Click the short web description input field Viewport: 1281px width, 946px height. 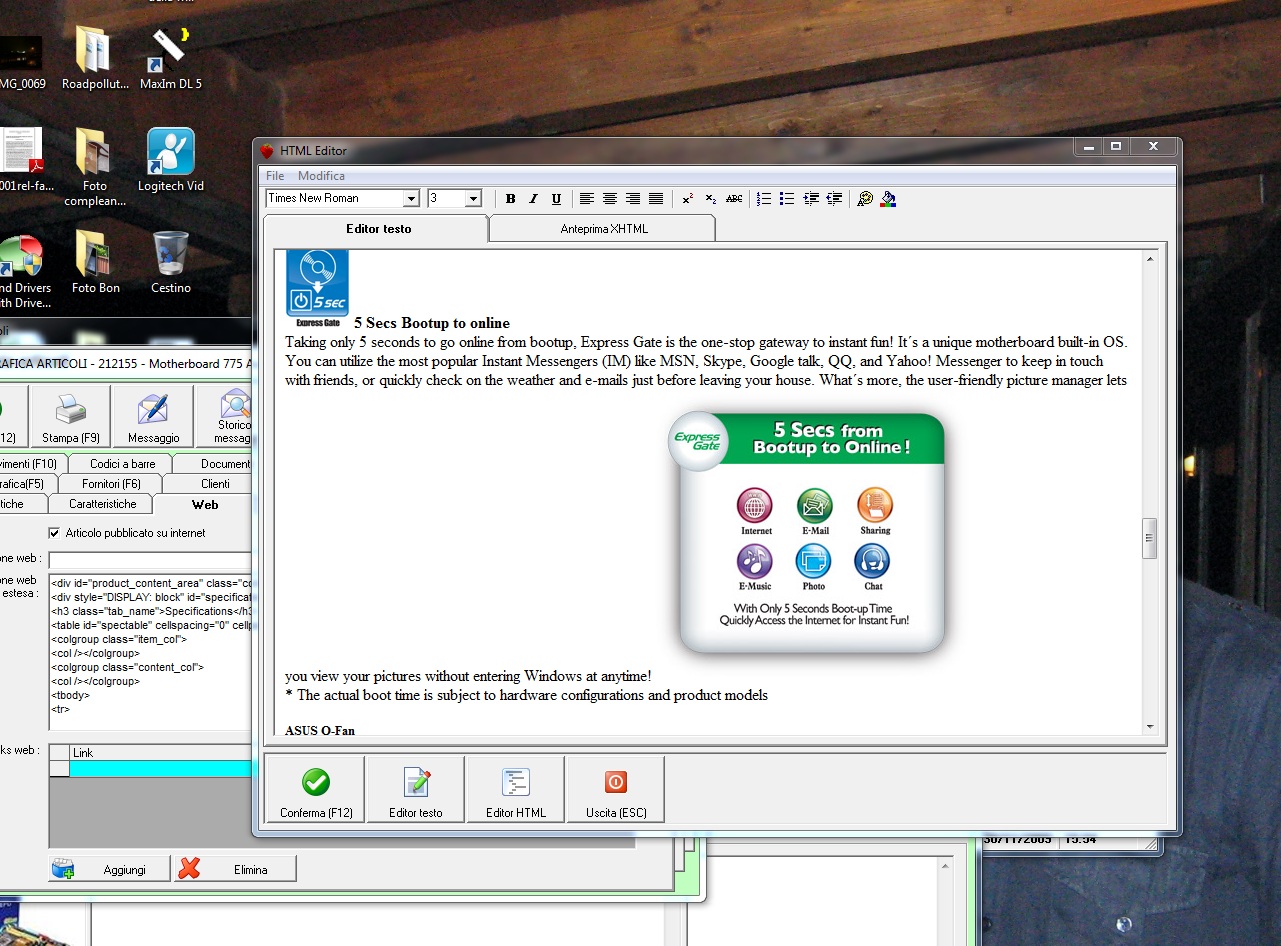tap(150, 560)
